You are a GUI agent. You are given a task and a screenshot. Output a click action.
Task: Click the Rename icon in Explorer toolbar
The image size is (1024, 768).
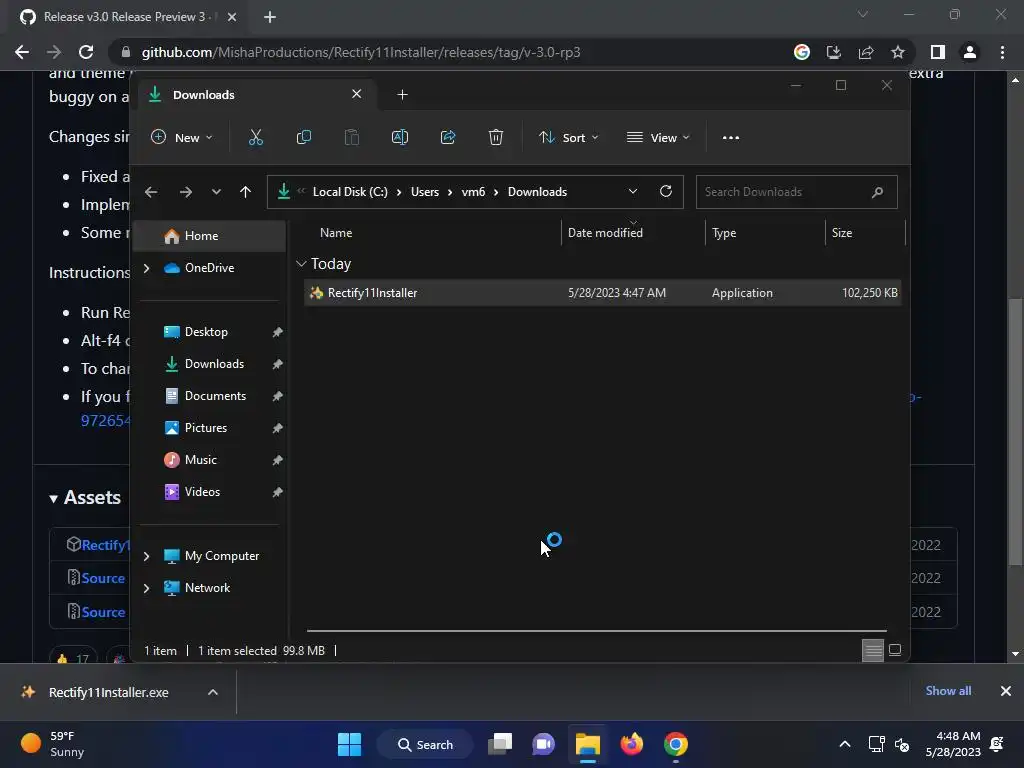(400, 137)
